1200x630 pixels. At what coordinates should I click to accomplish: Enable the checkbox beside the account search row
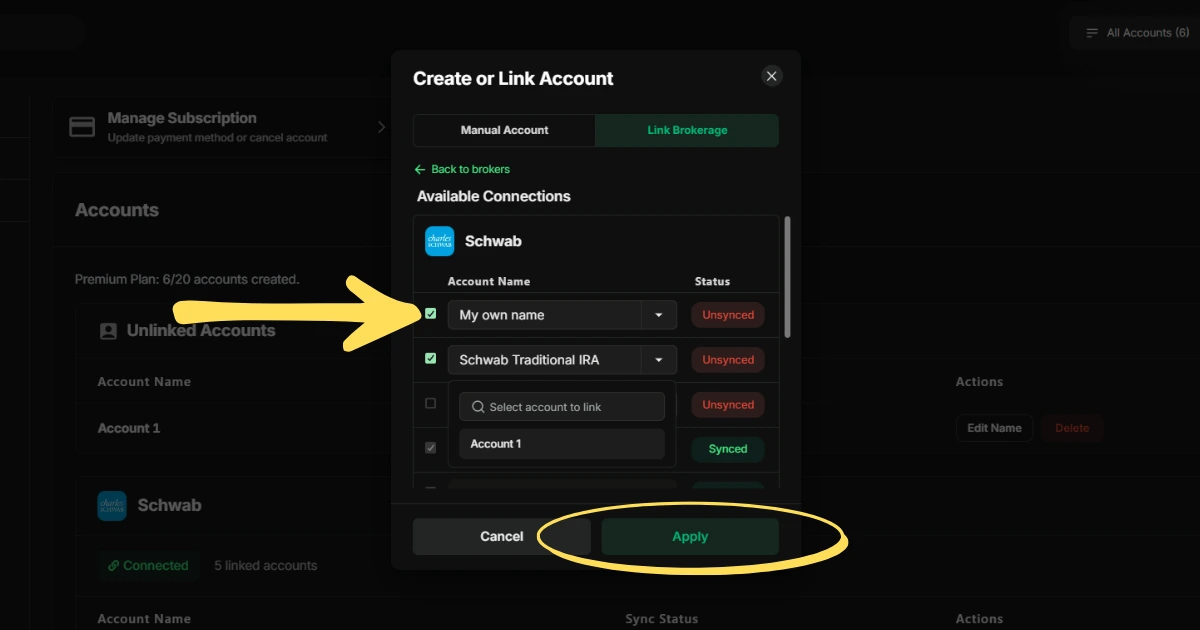coord(430,403)
